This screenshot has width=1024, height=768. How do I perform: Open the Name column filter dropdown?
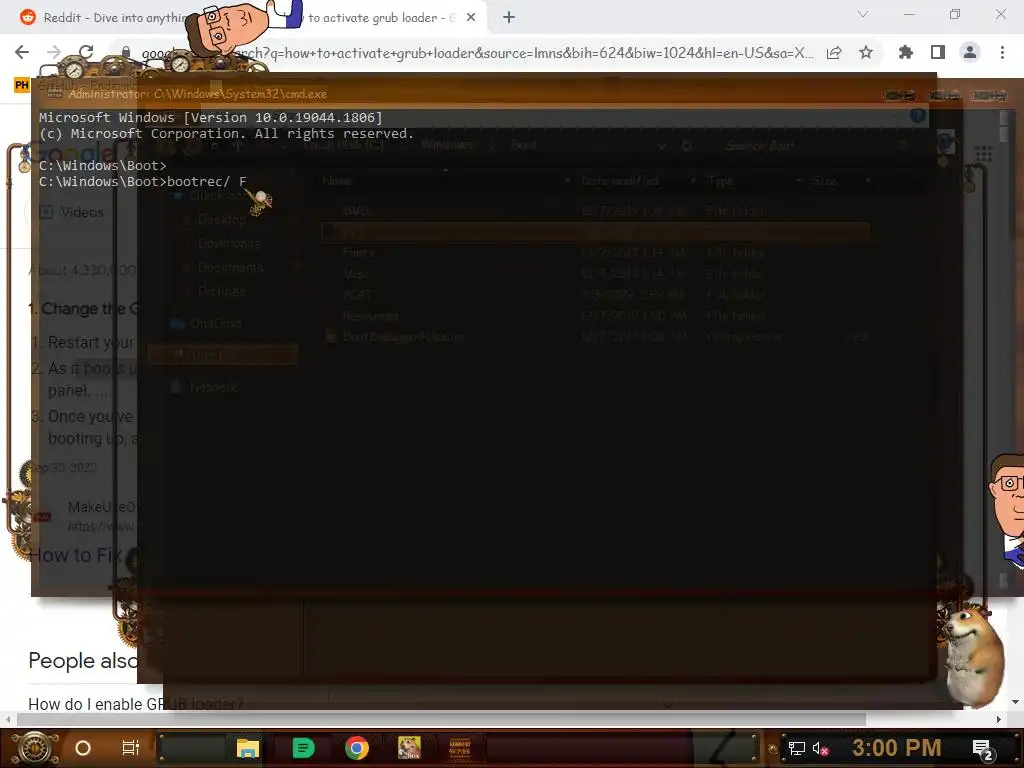point(567,181)
